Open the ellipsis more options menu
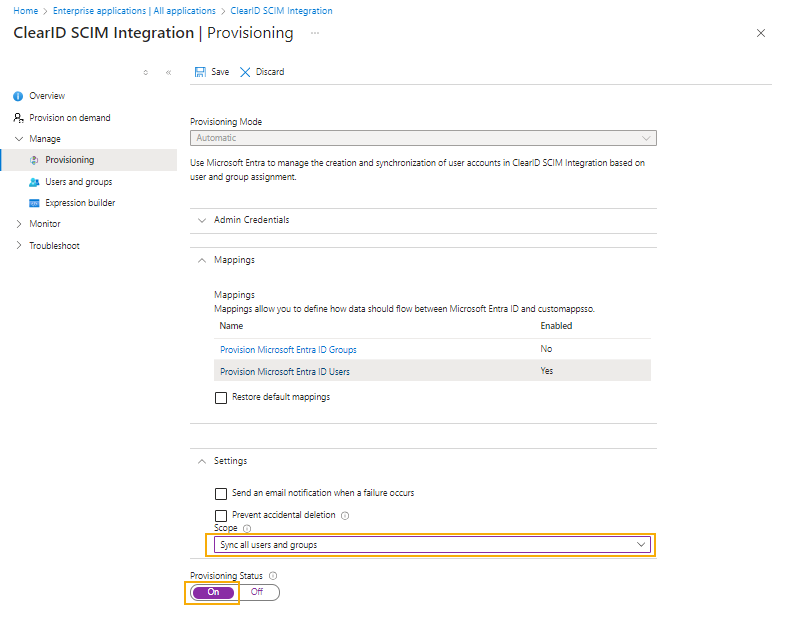 pos(315,33)
